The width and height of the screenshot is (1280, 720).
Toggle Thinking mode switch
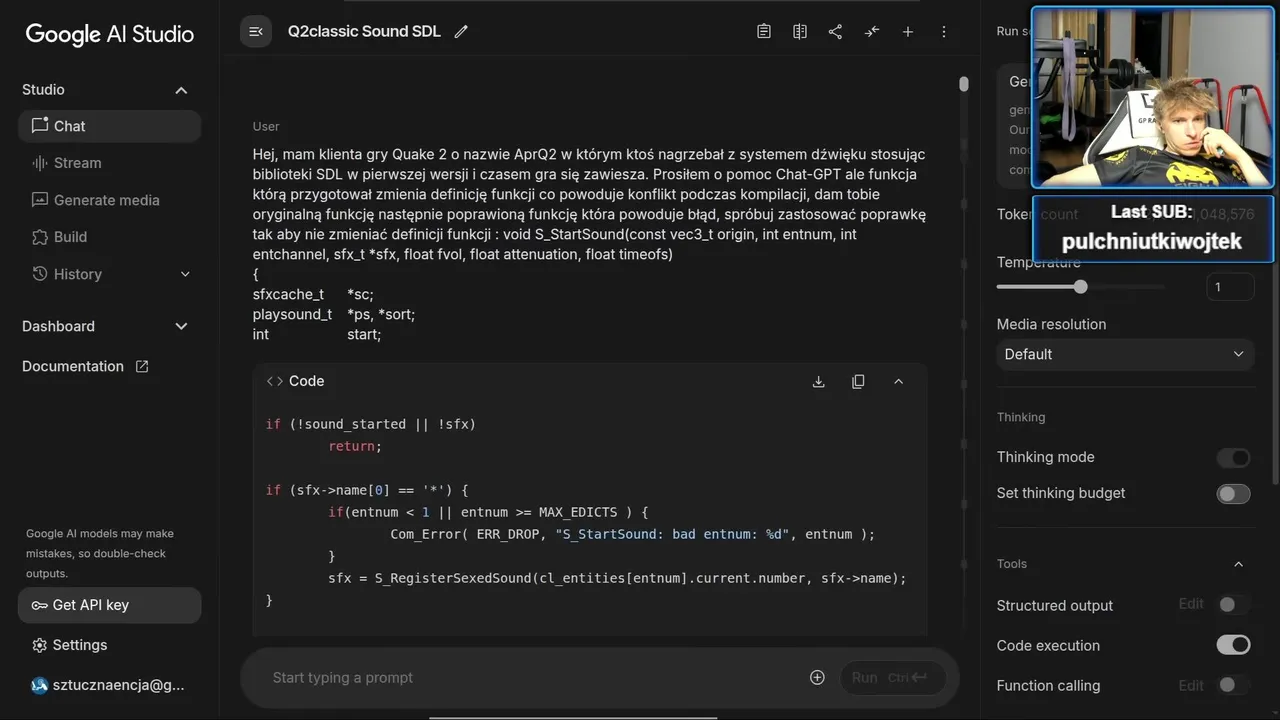coord(1233,458)
